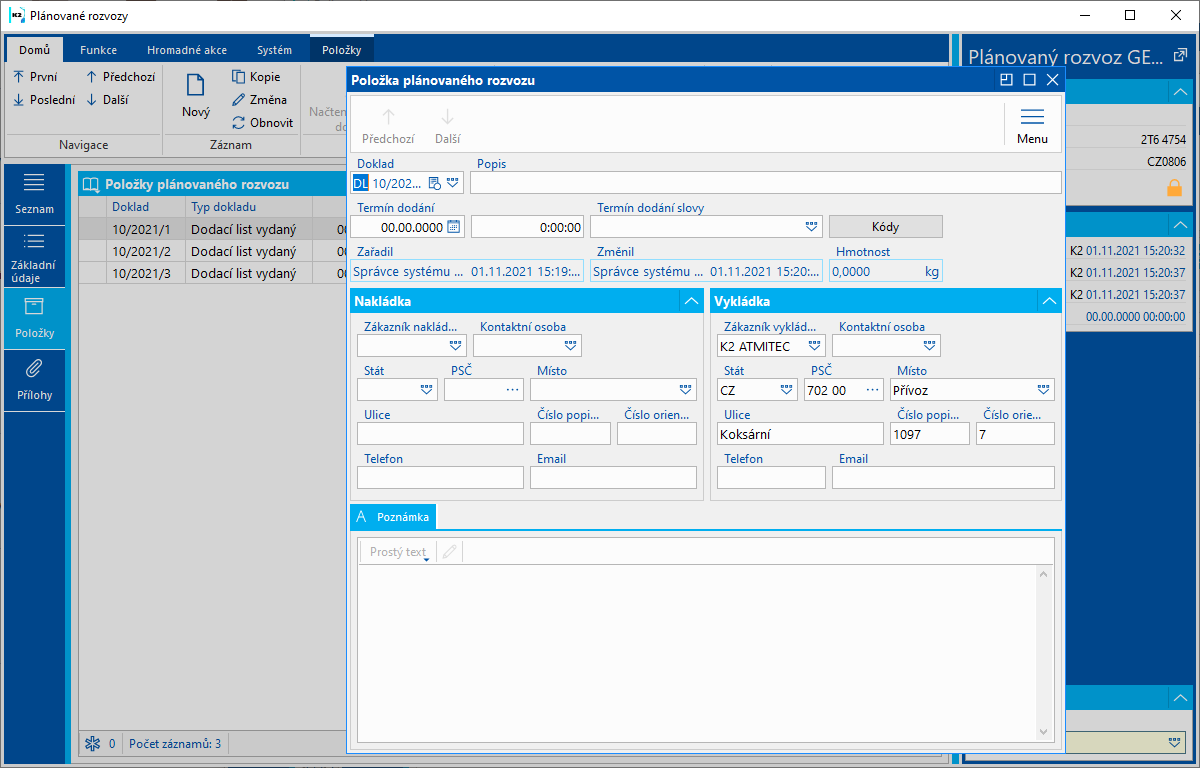Viewport: 1200px width, 768px height.
Task: Collapse the Nakládka section
Action: click(x=690, y=301)
